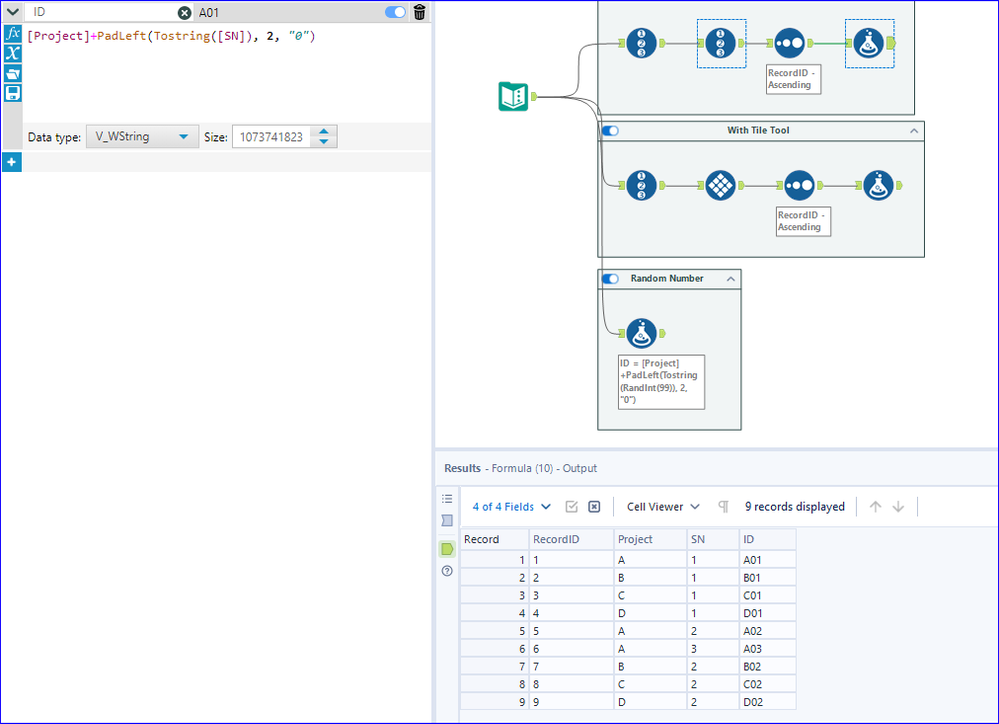The width and height of the screenshot is (999, 724).
Task: Click the ID output column name field
Action: (102, 12)
